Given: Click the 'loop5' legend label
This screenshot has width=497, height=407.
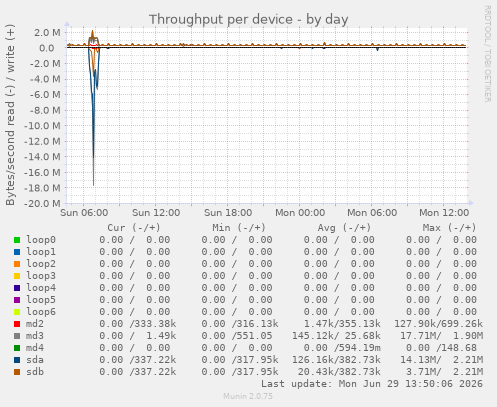Looking at the screenshot, I should (41, 300).
